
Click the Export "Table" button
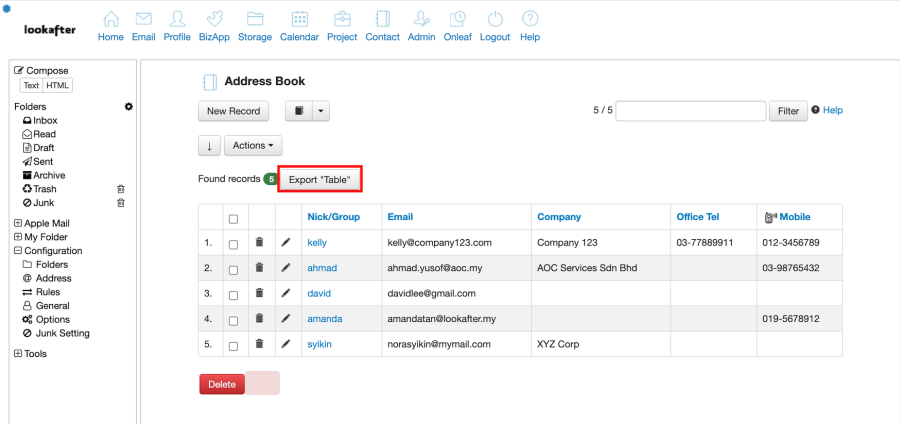(x=319, y=179)
